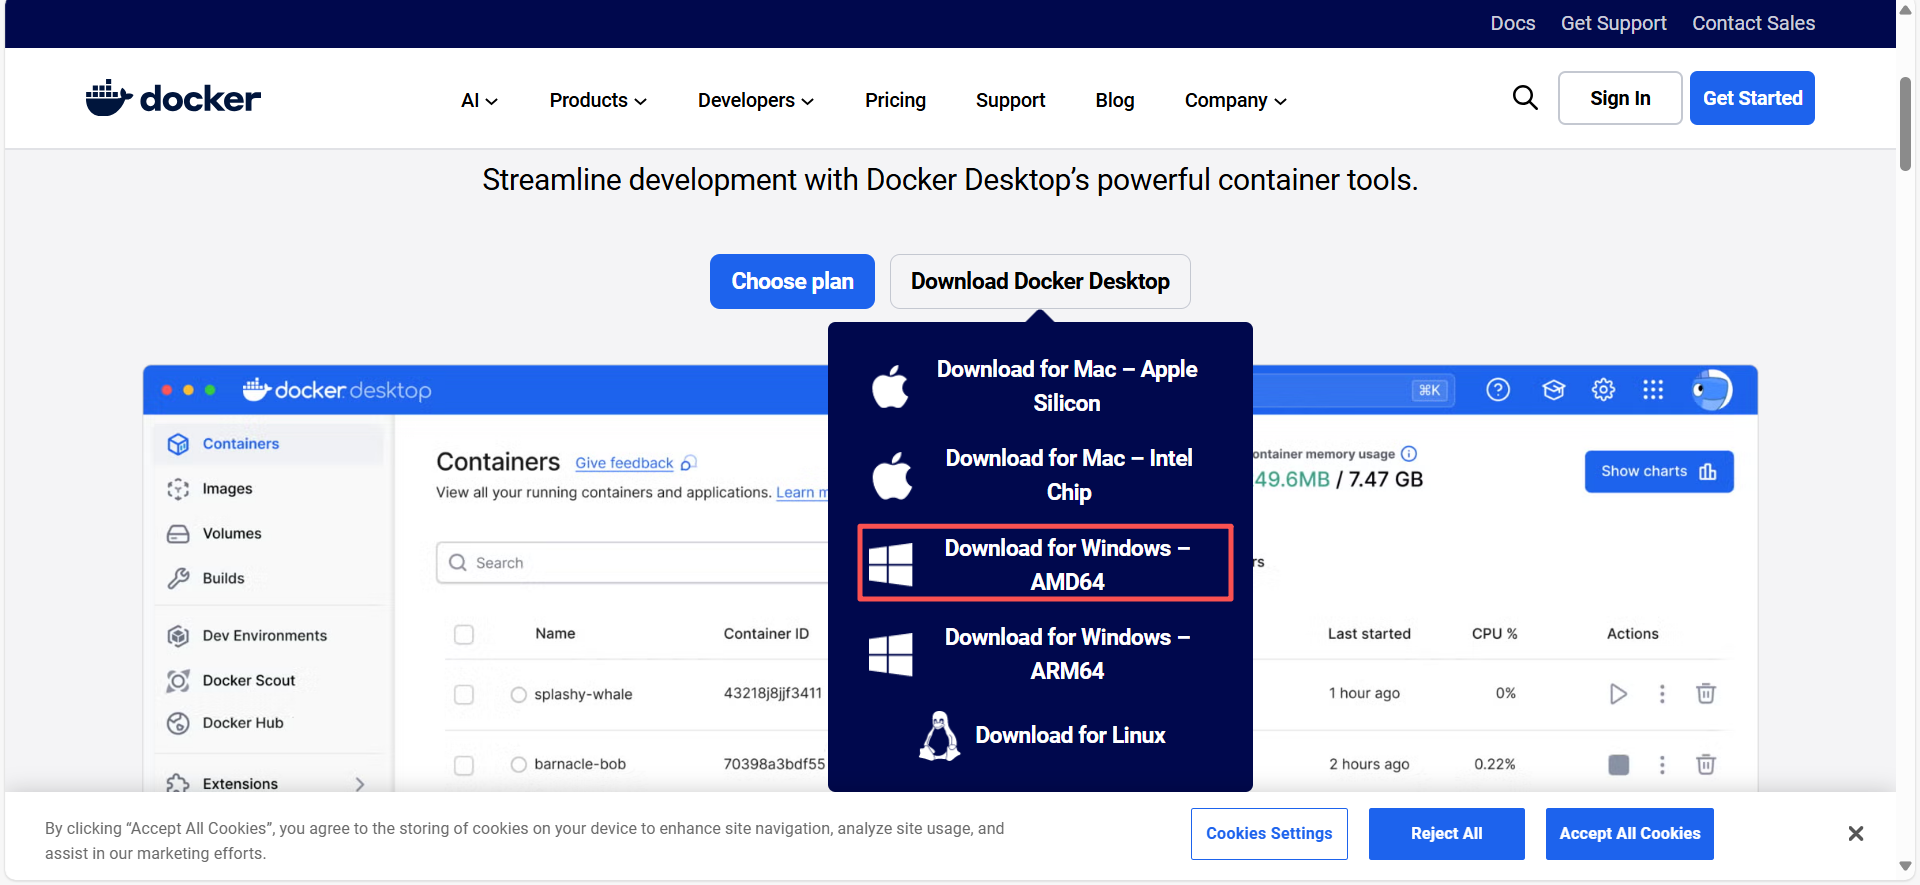Click the Docker whale logo

coord(173,98)
